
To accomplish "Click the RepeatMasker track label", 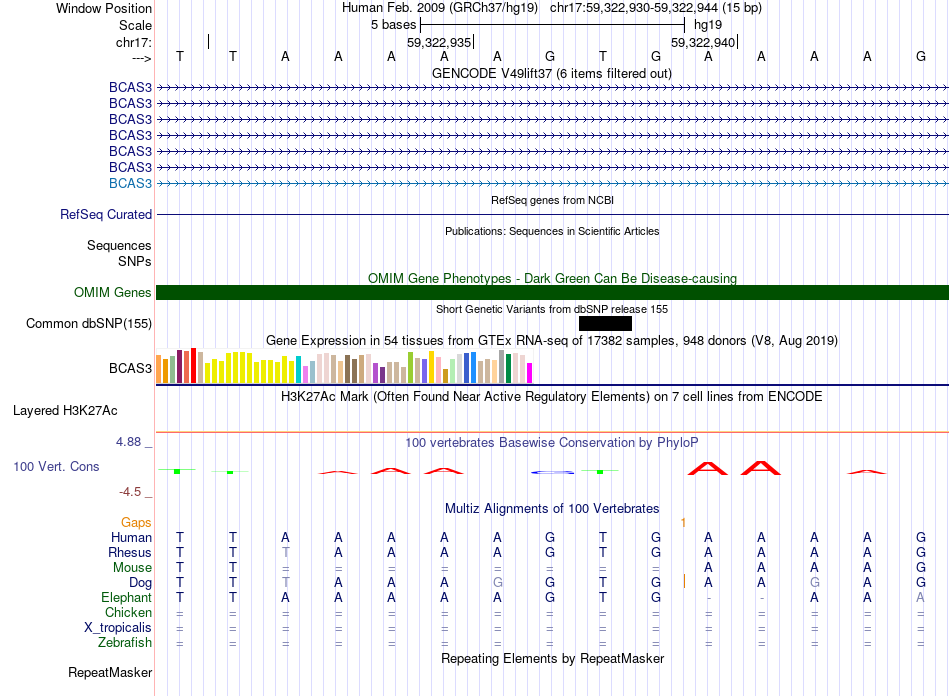I will tap(110, 673).
